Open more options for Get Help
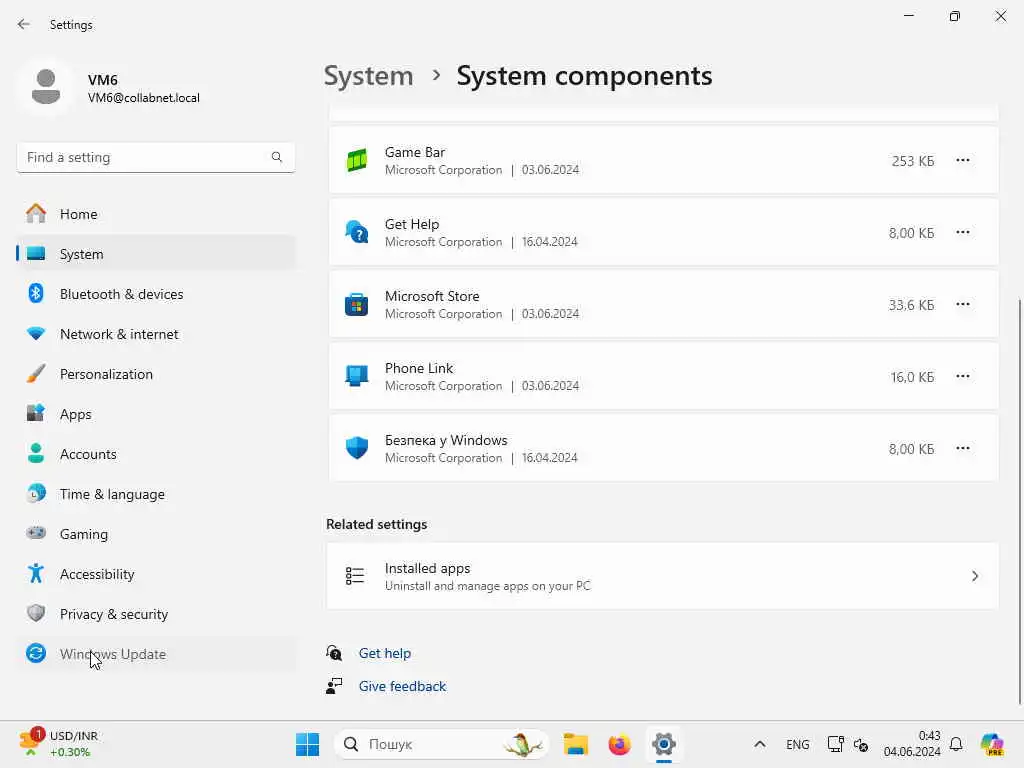The height and width of the screenshot is (768, 1024). coord(963,232)
